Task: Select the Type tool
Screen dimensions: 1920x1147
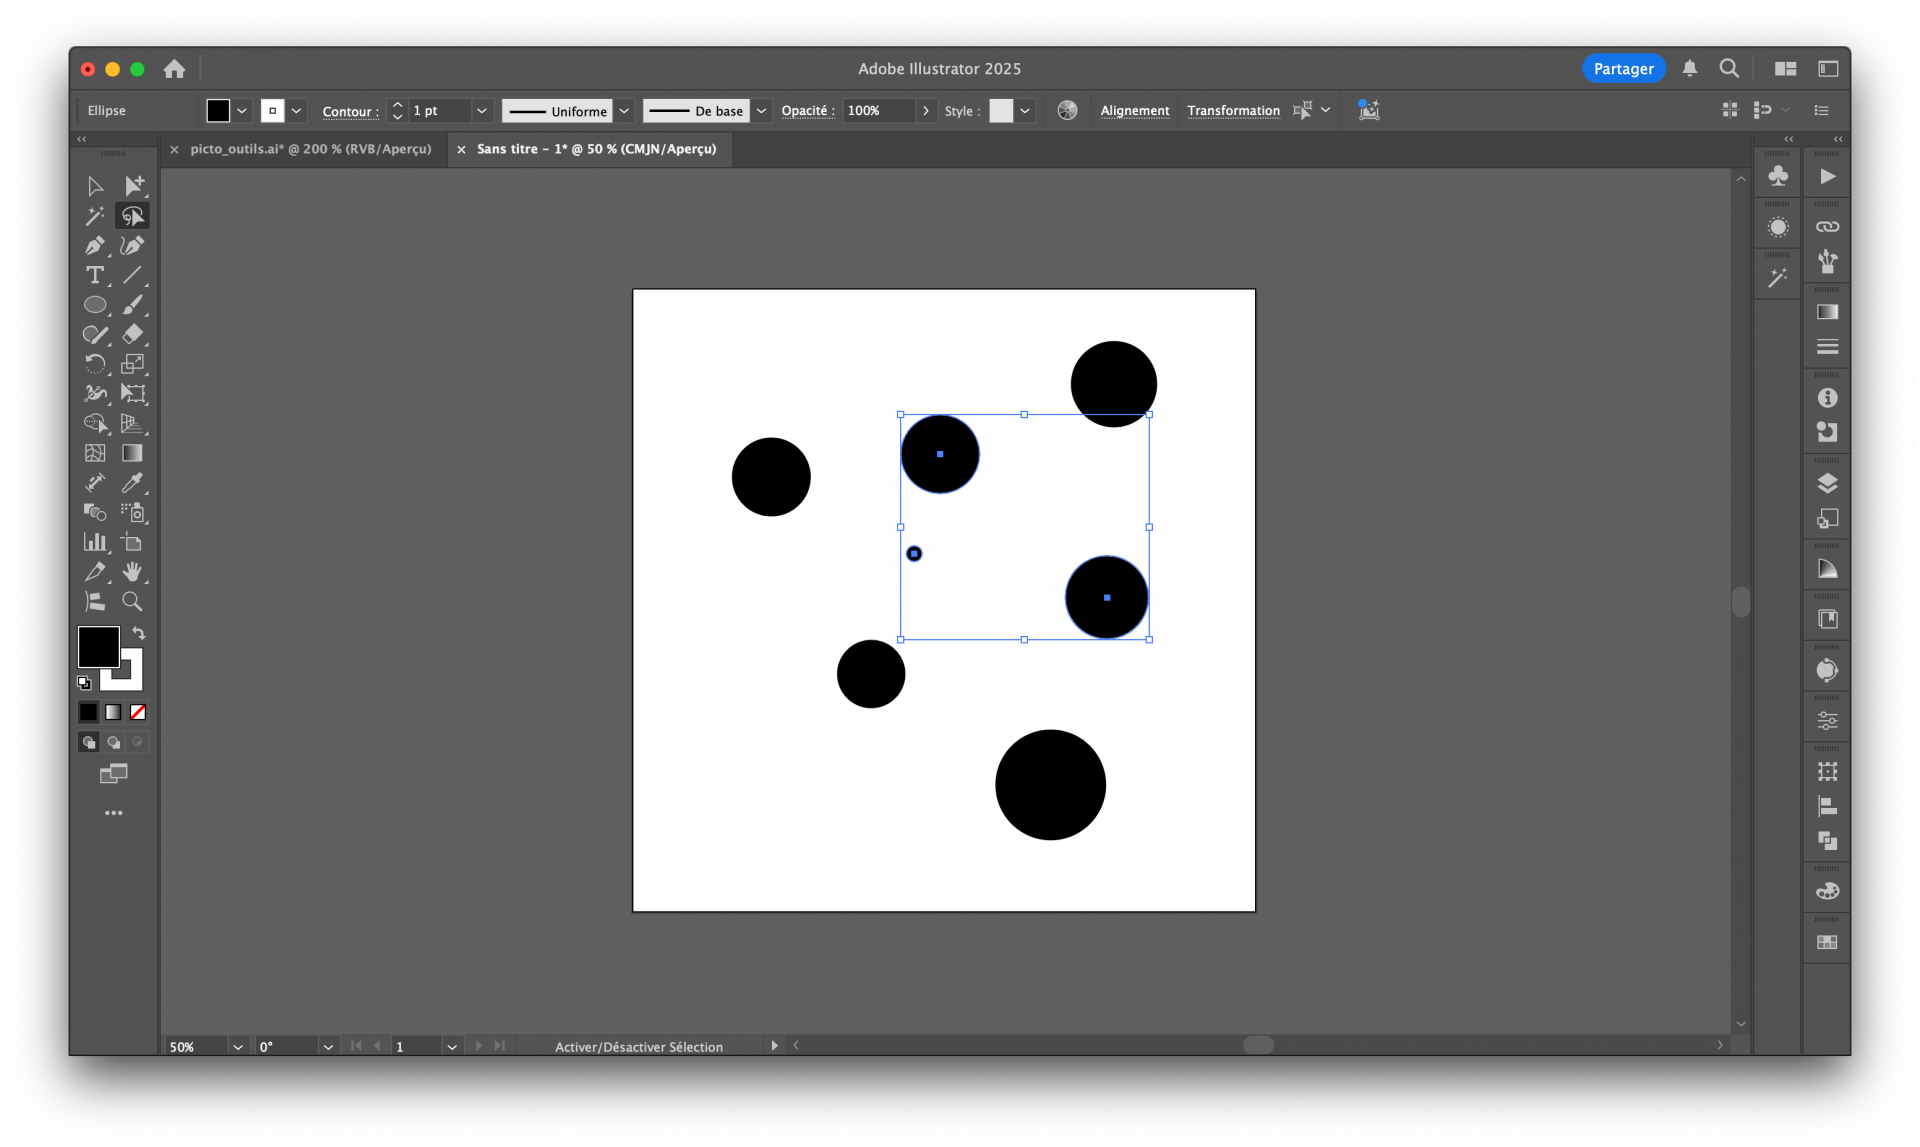Action: (95, 276)
